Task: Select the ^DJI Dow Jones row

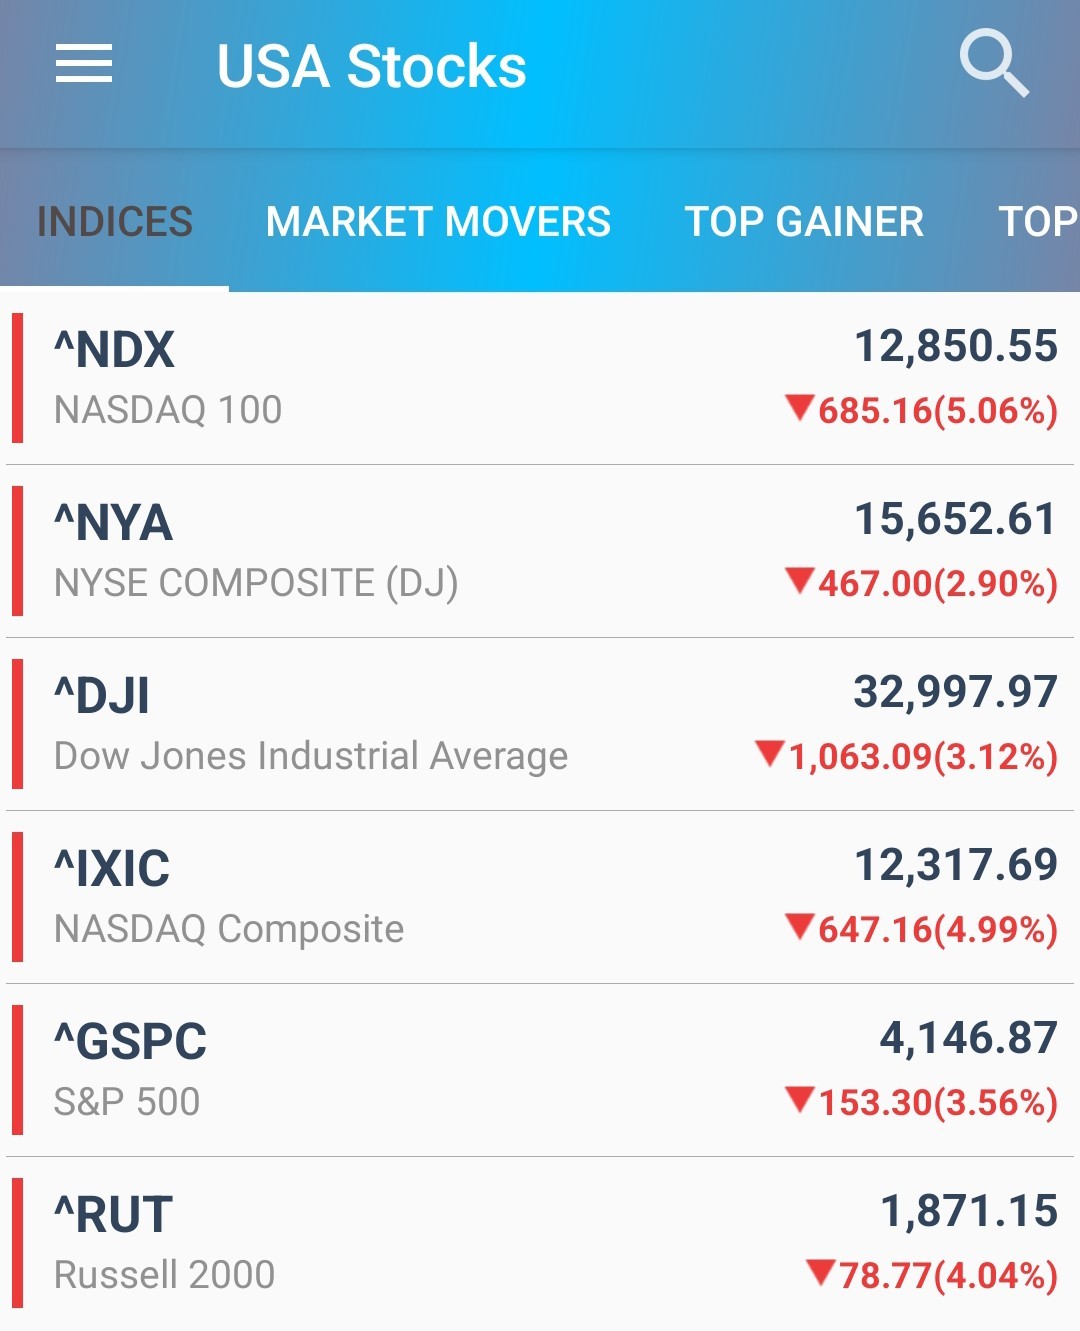Action: click(540, 724)
